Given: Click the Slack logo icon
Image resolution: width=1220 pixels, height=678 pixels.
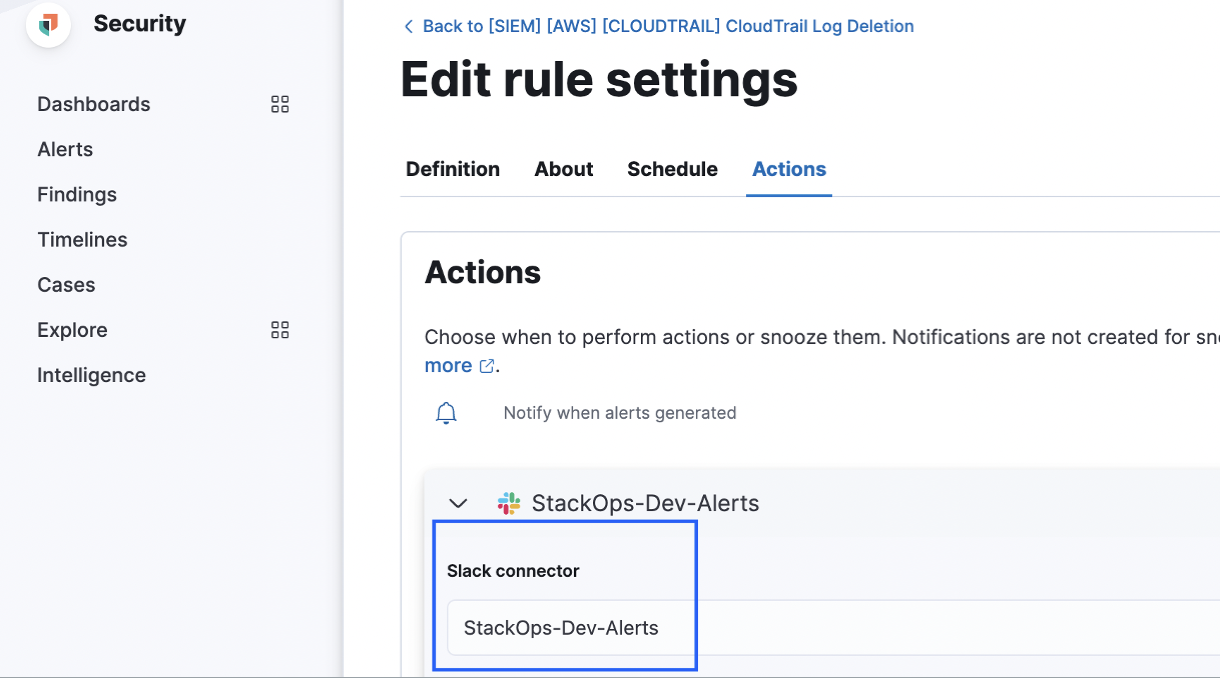Looking at the screenshot, I should pos(509,503).
